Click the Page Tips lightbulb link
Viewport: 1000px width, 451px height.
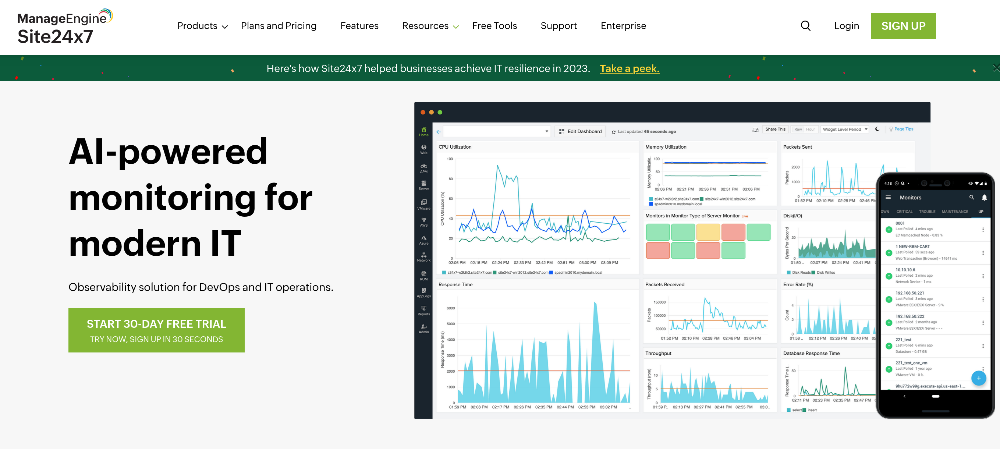[x=901, y=129]
